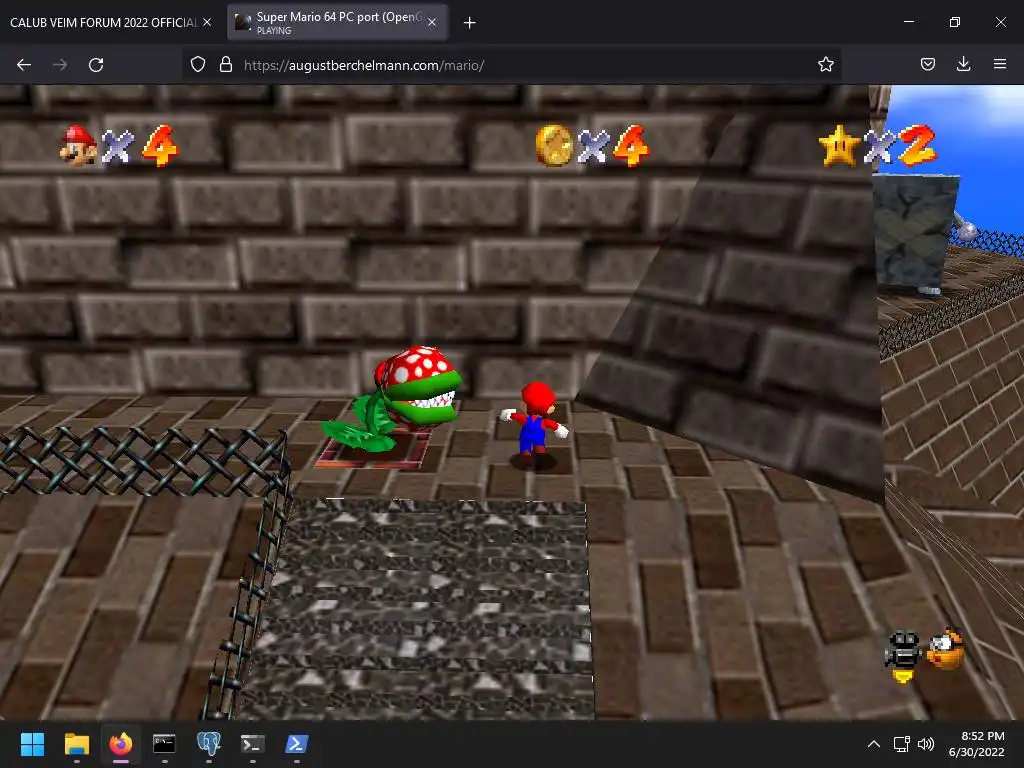1024x768 pixels.
Task: Click the power star counter icon
Action: tap(839, 145)
